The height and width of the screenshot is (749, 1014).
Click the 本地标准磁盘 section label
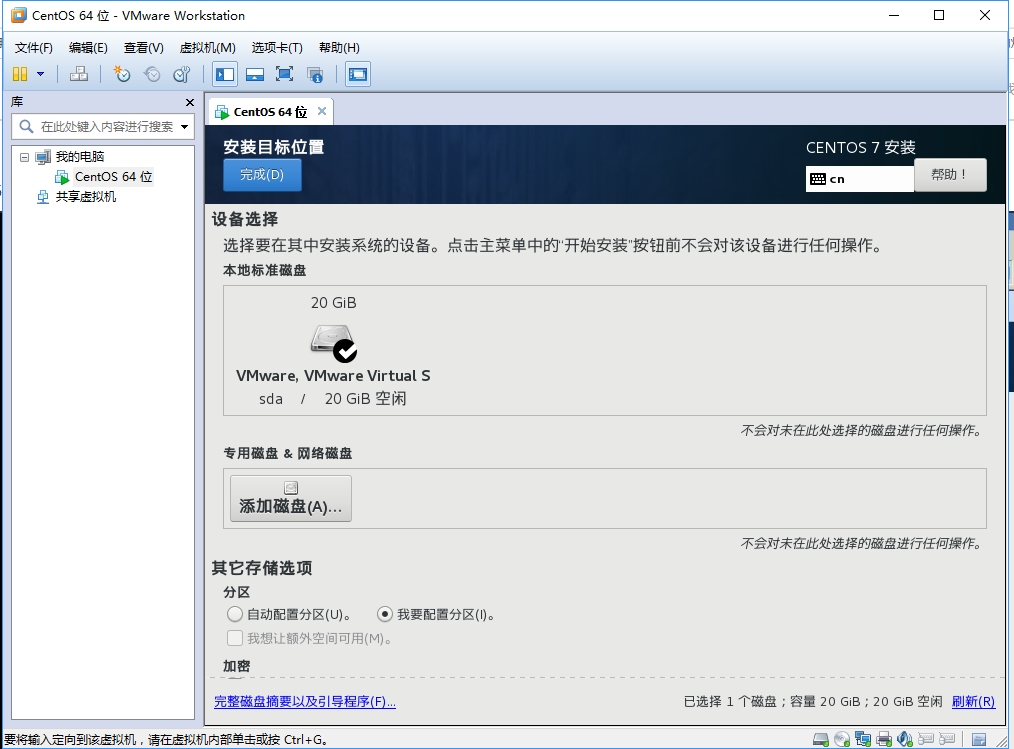click(x=264, y=270)
